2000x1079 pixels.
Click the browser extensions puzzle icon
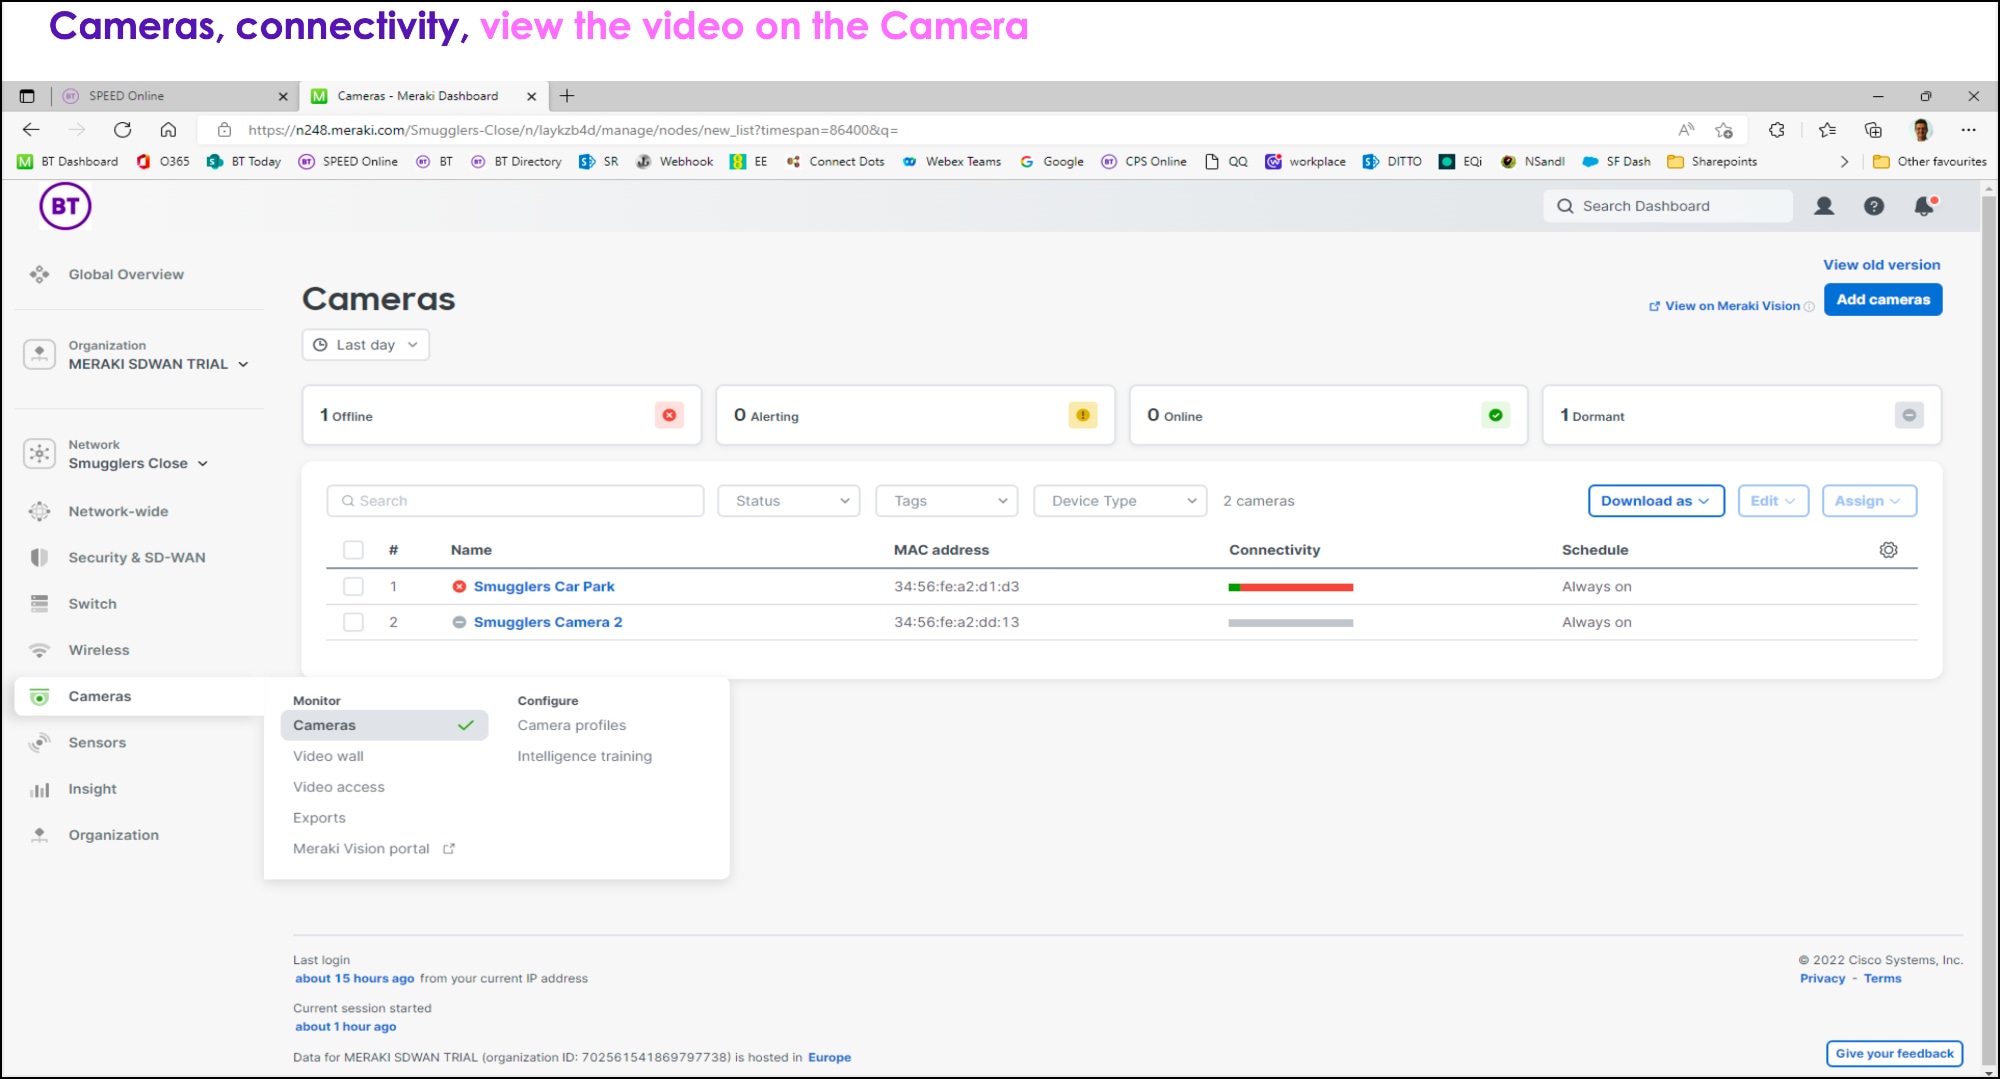click(x=1776, y=130)
